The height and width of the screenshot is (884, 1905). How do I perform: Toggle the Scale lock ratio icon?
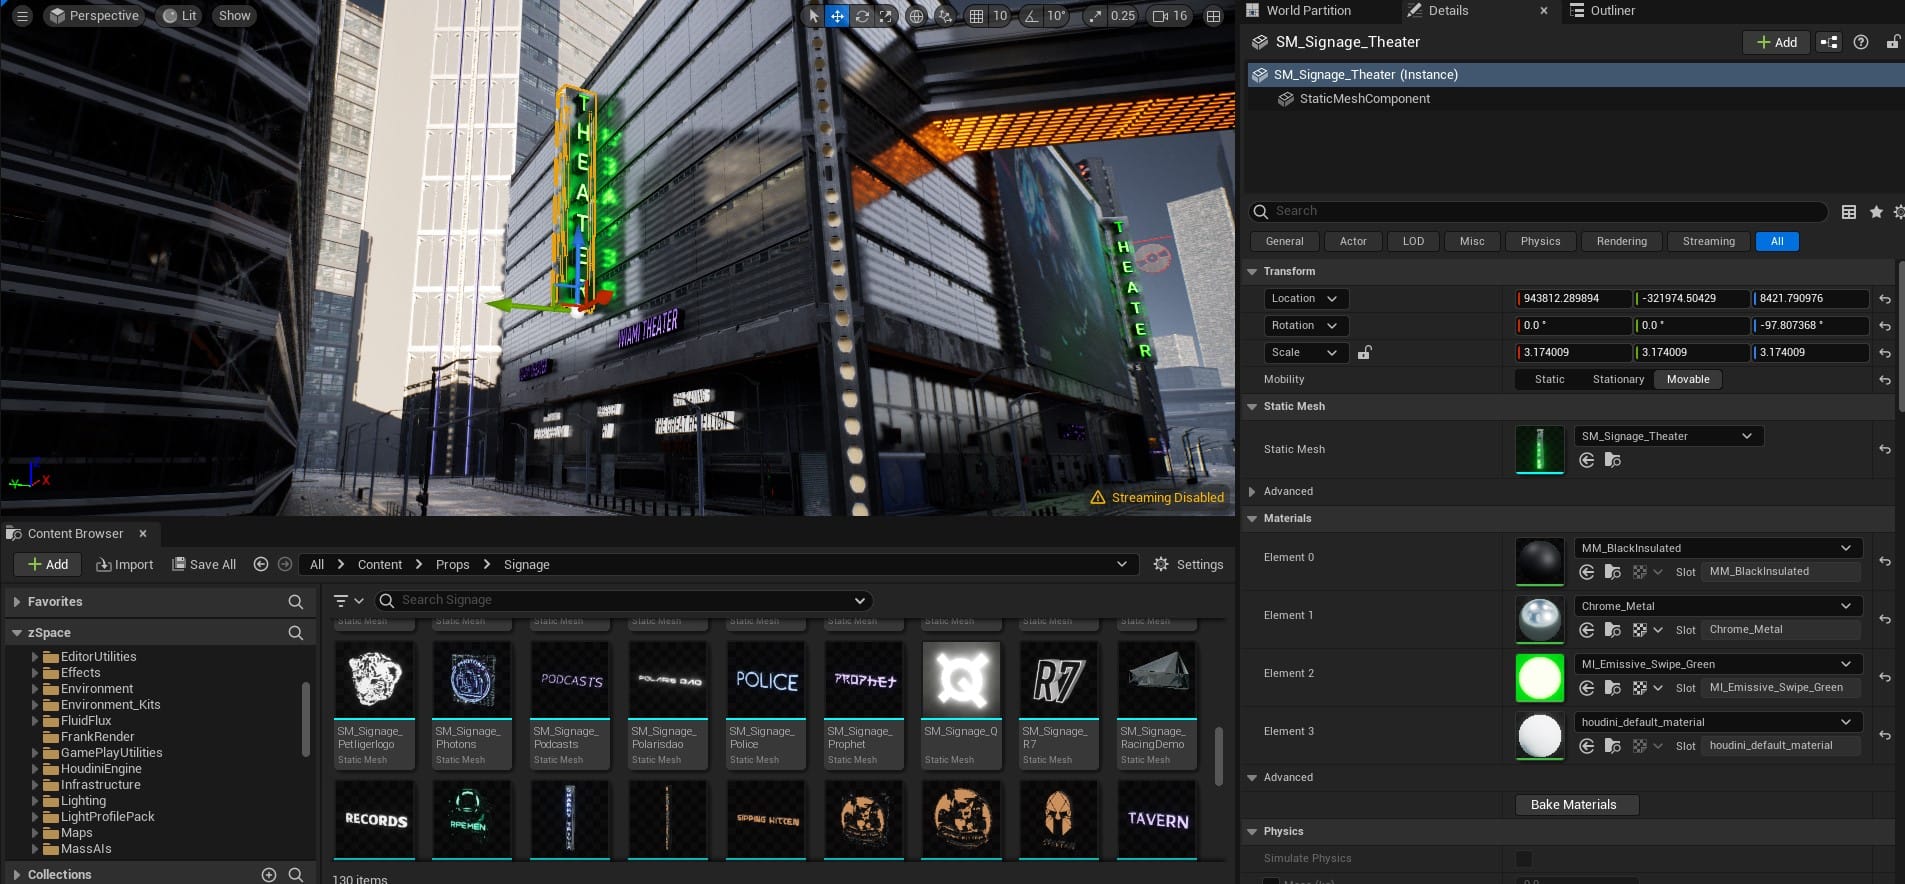[1364, 353]
